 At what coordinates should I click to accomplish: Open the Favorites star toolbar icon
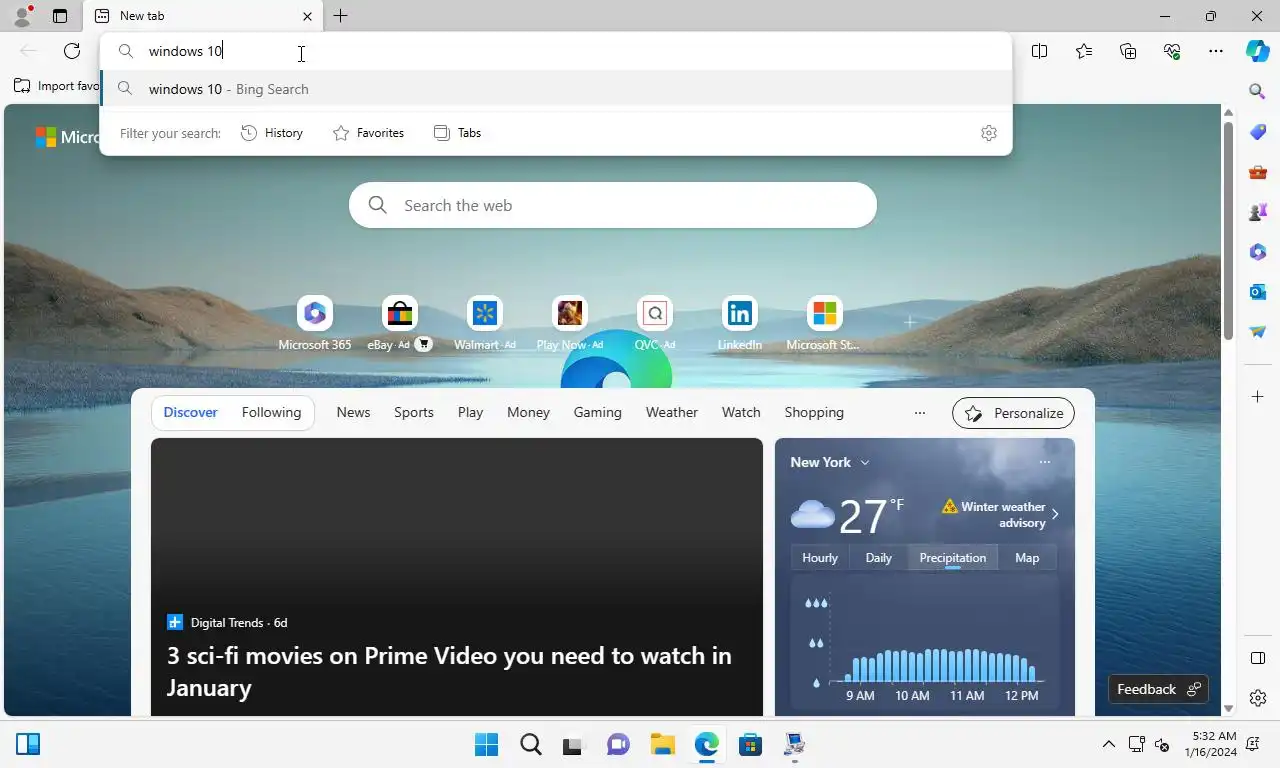pos(1084,51)
